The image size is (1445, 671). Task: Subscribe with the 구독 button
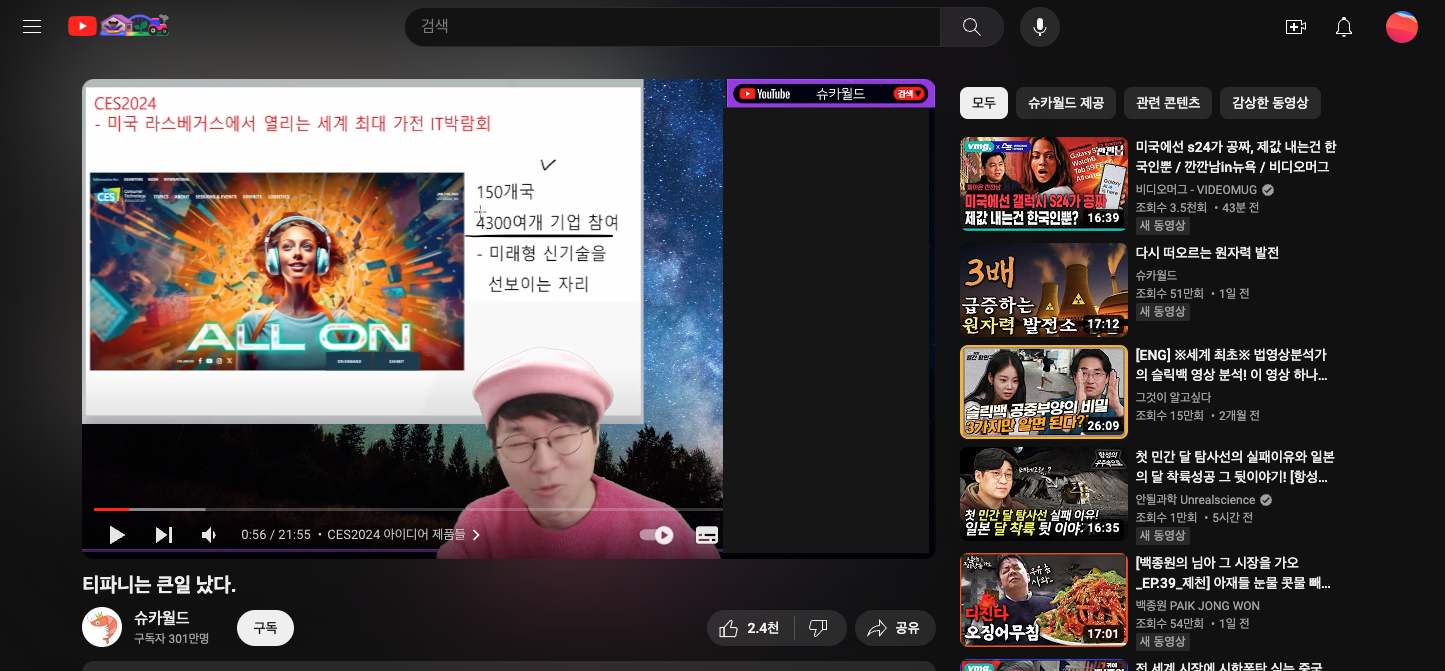point(265,628)
